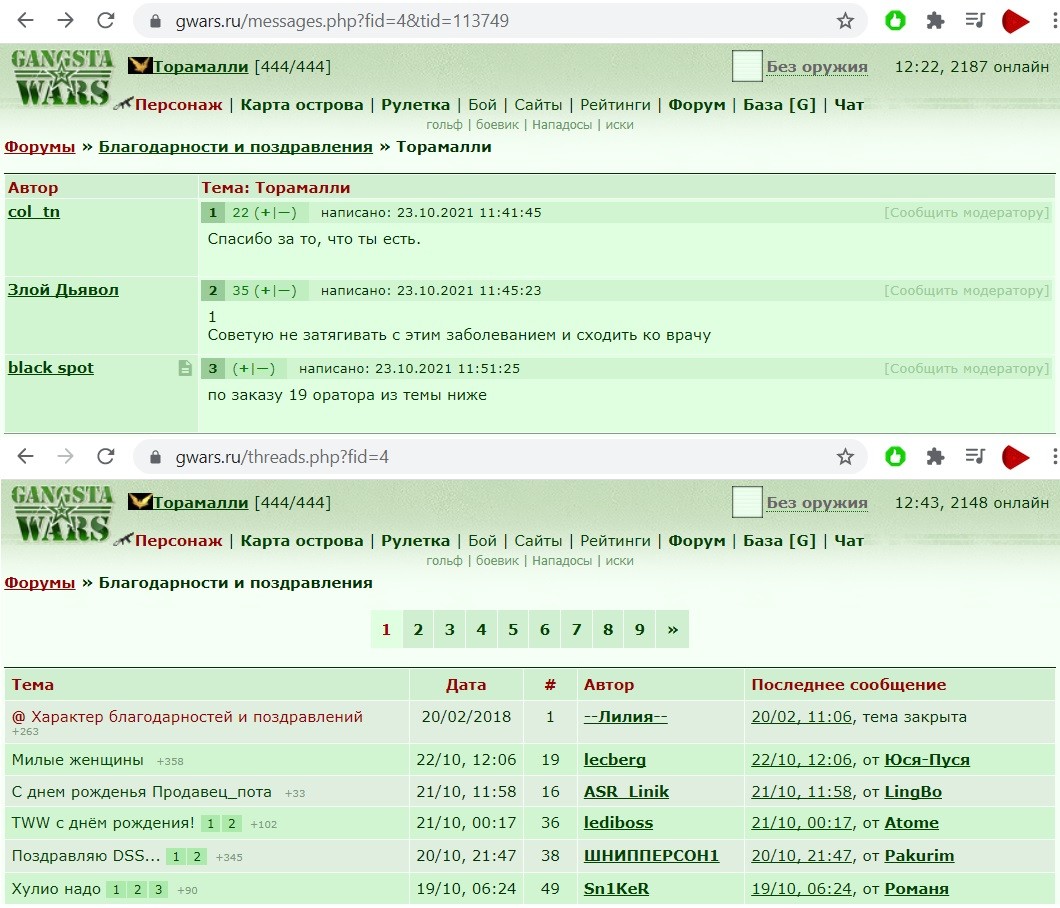Go to forum page 9 in pagination

[x=640, y=629]
